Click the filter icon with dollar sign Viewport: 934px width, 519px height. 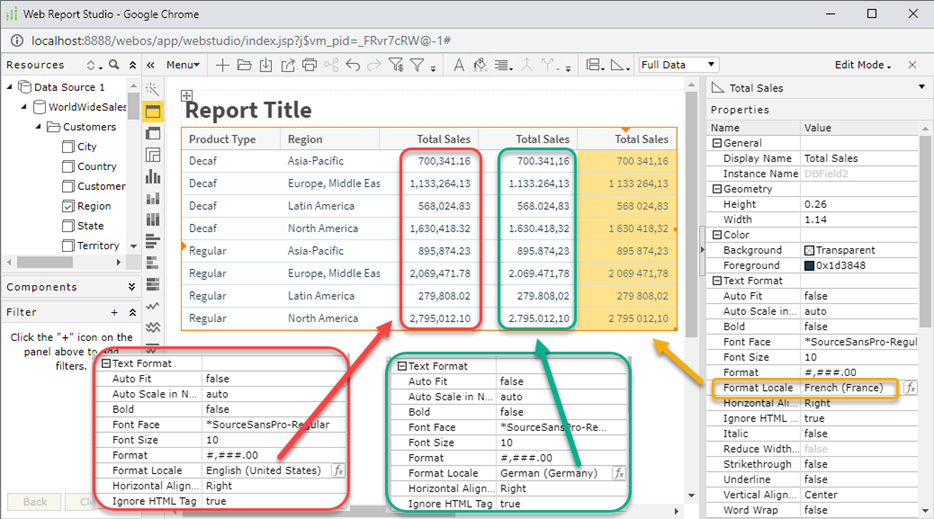click(x=396, y=65)
